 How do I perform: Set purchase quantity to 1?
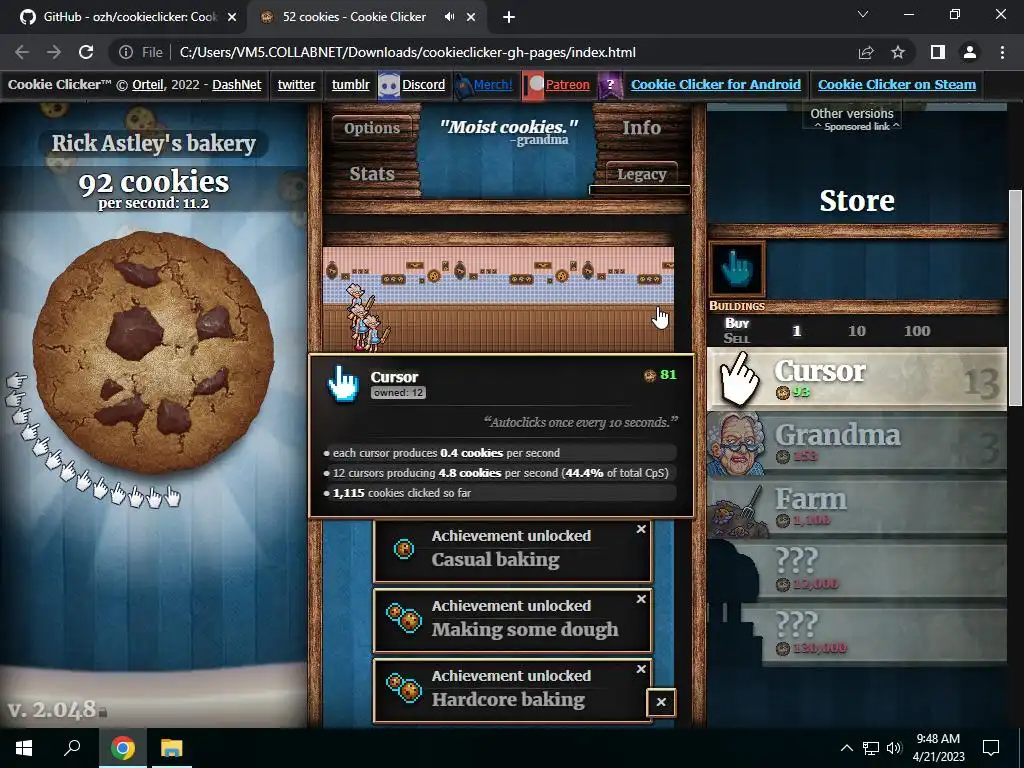[x=797, y=331]
